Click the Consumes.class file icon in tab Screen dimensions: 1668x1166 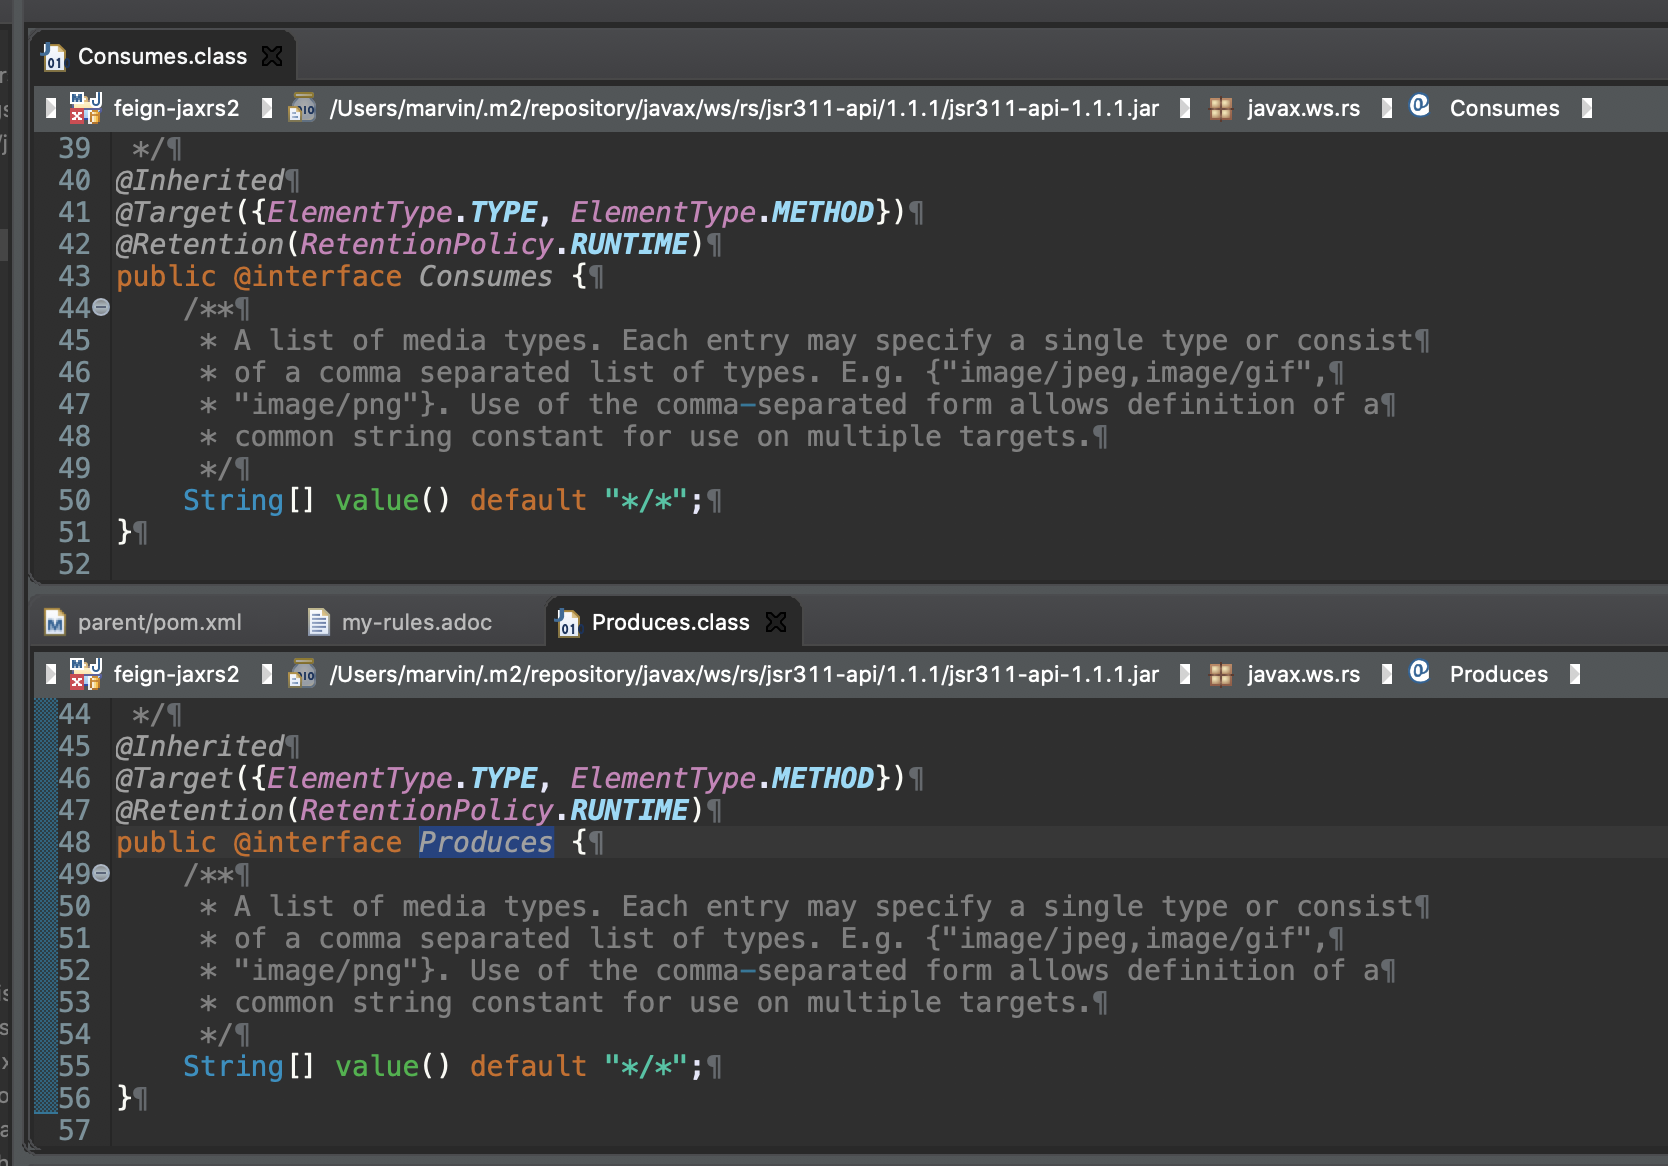click(x=54, y=57)
